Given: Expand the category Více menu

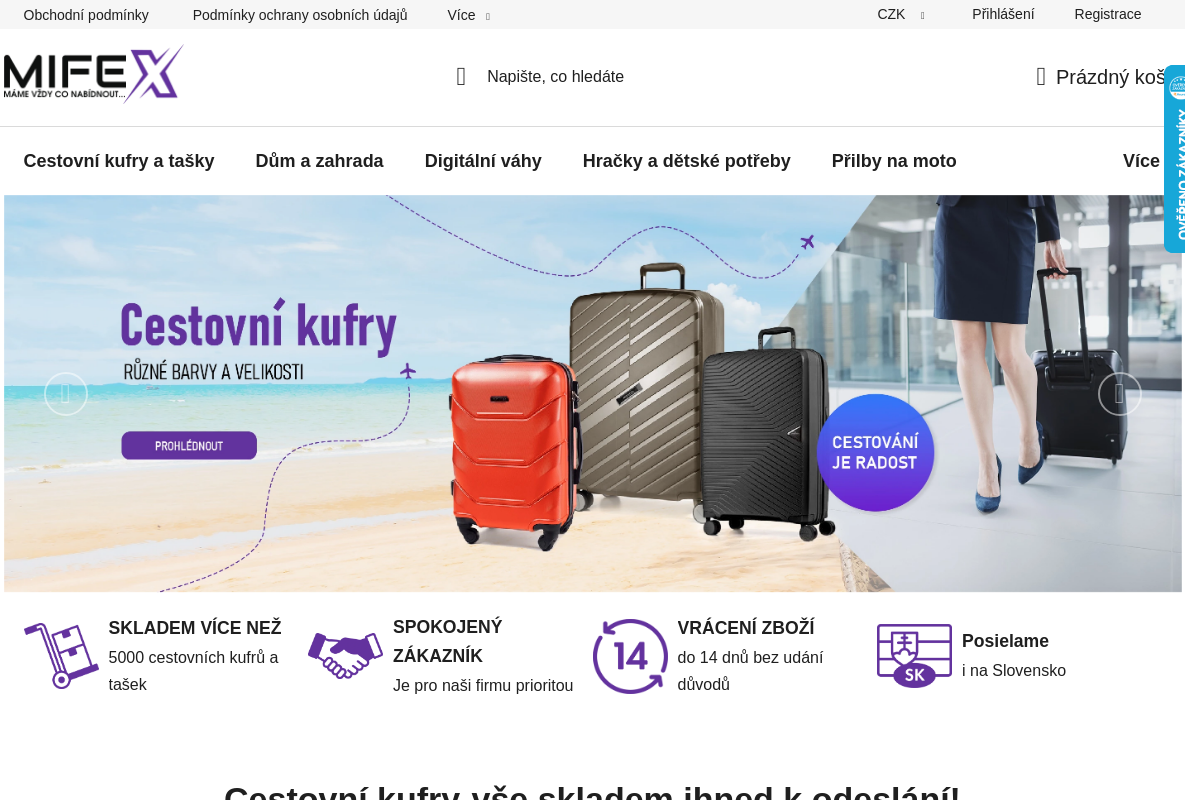Looking at the screenshot, I should (x=1143, y=161).
